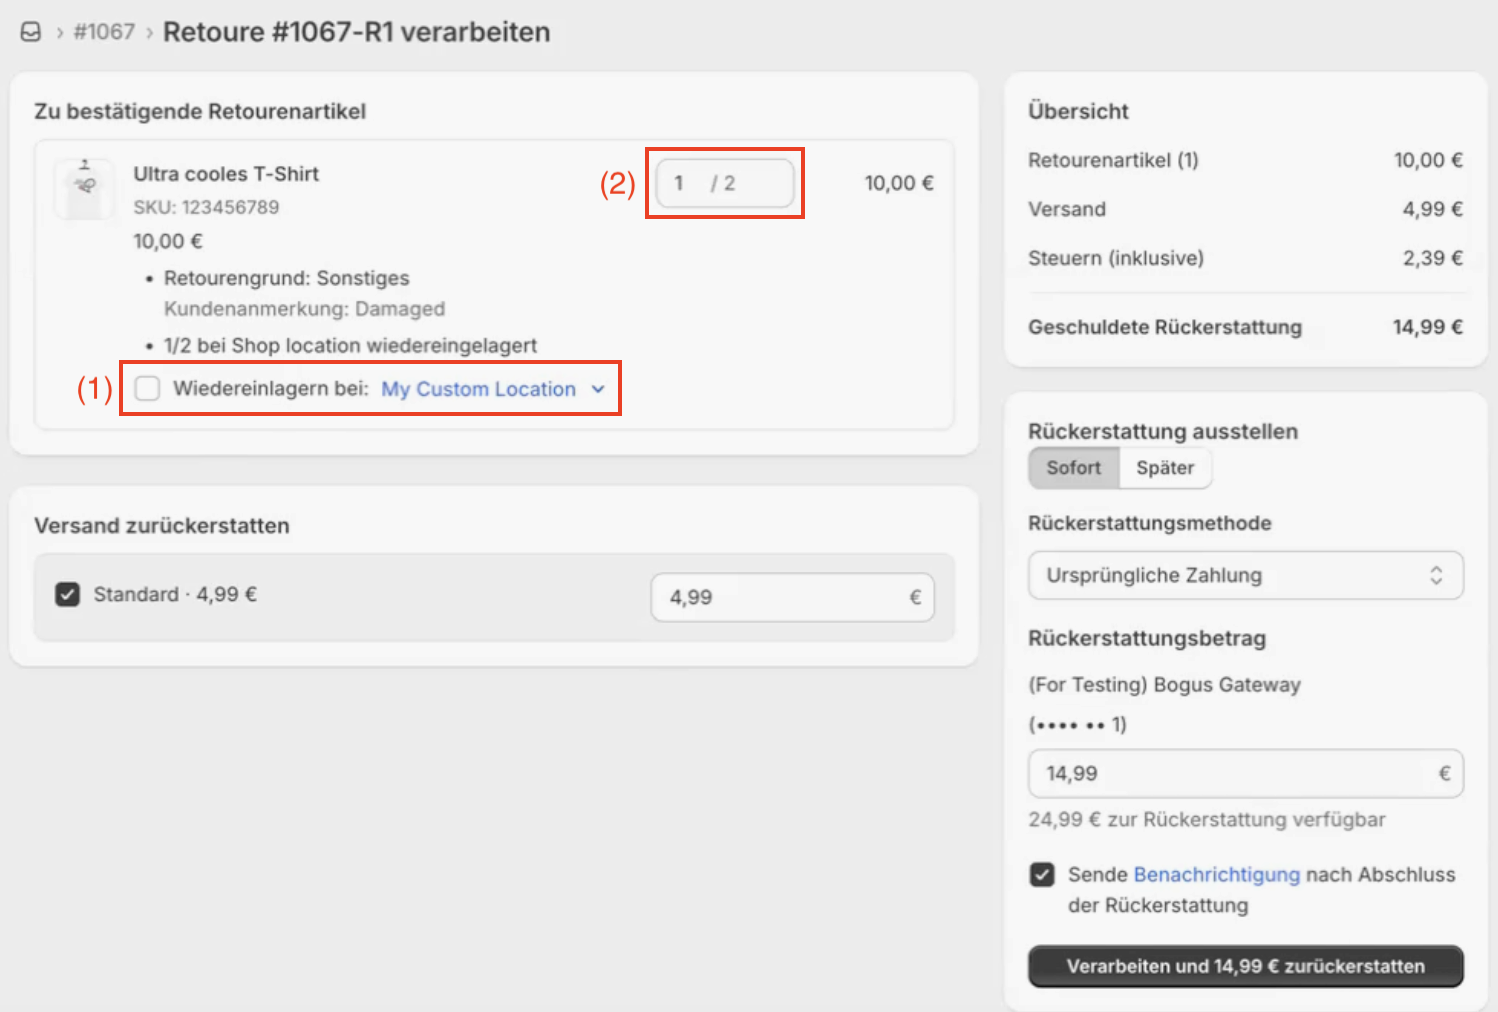Click the up-down arrows on Rückerstattungsmethode select
Image resolution: width=1498 pixels, height=1012 pixels.
(x=1436, y=576)
